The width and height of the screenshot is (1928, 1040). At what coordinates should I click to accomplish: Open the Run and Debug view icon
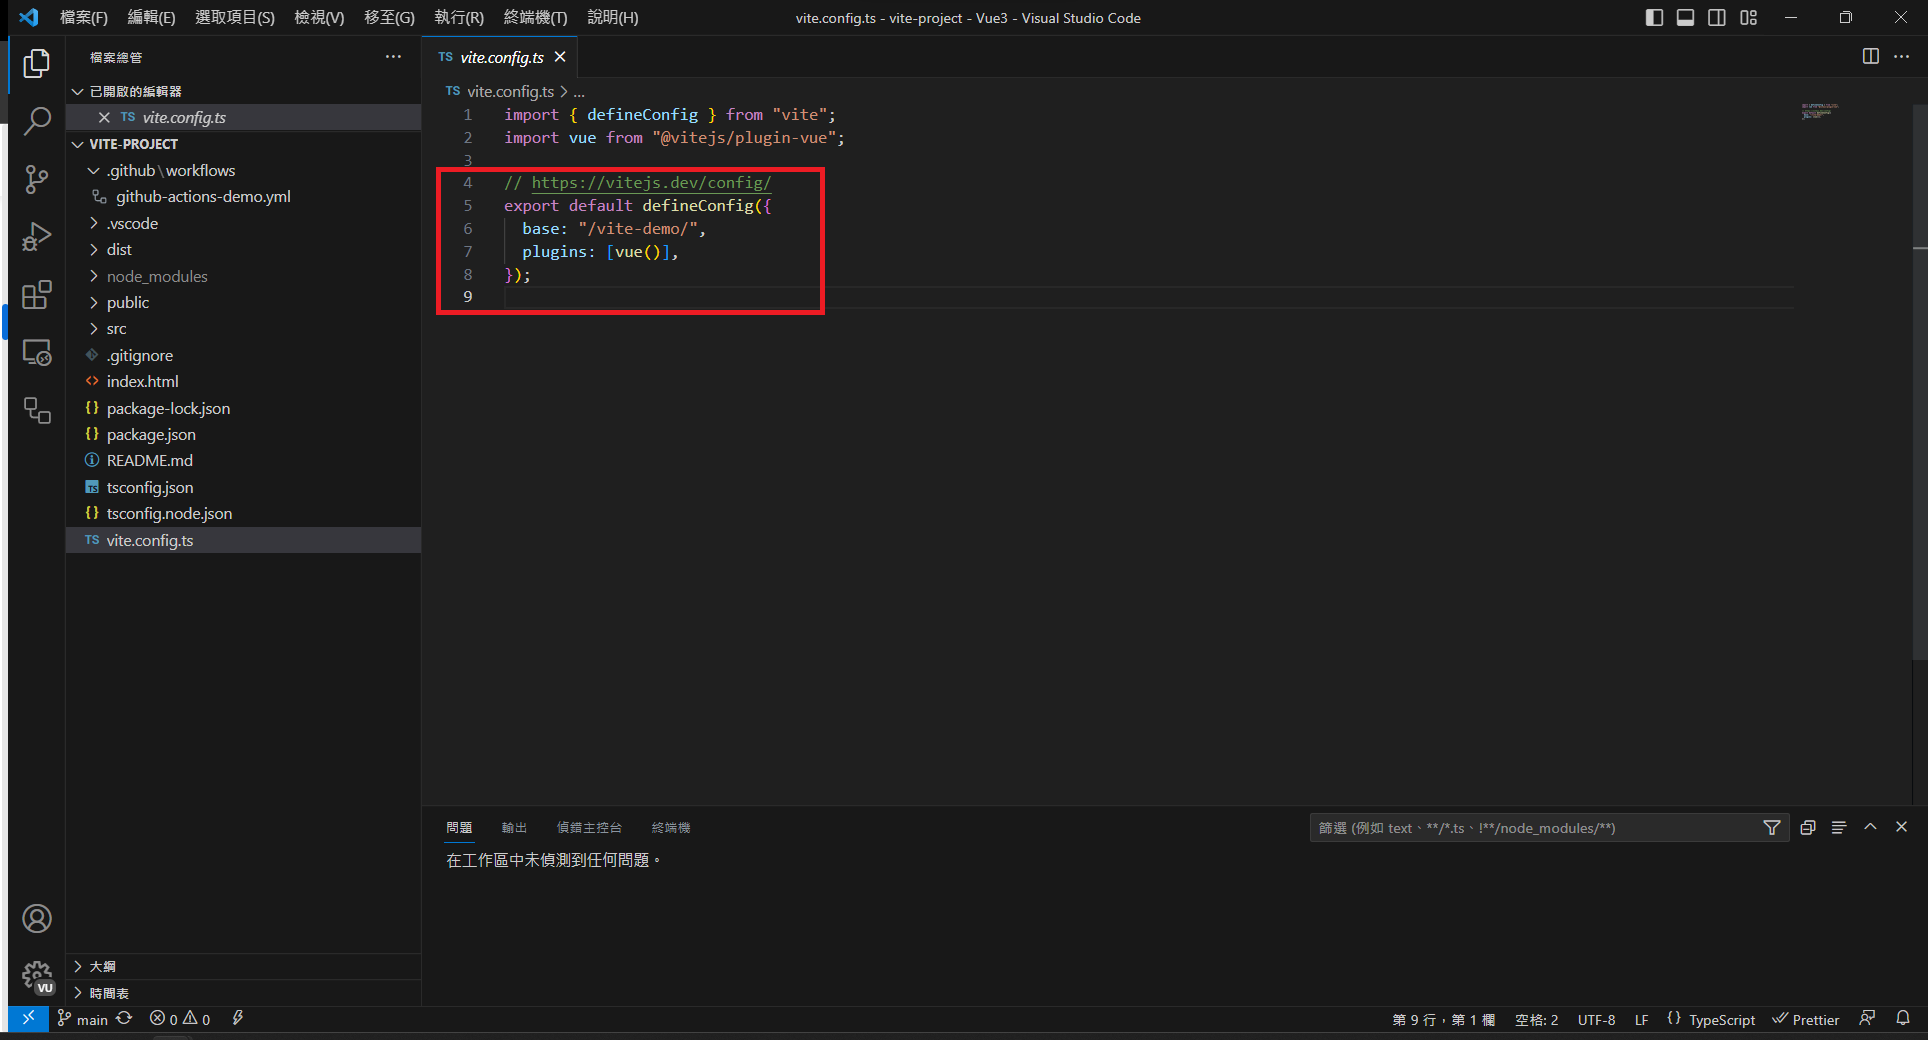click(37, 237)
